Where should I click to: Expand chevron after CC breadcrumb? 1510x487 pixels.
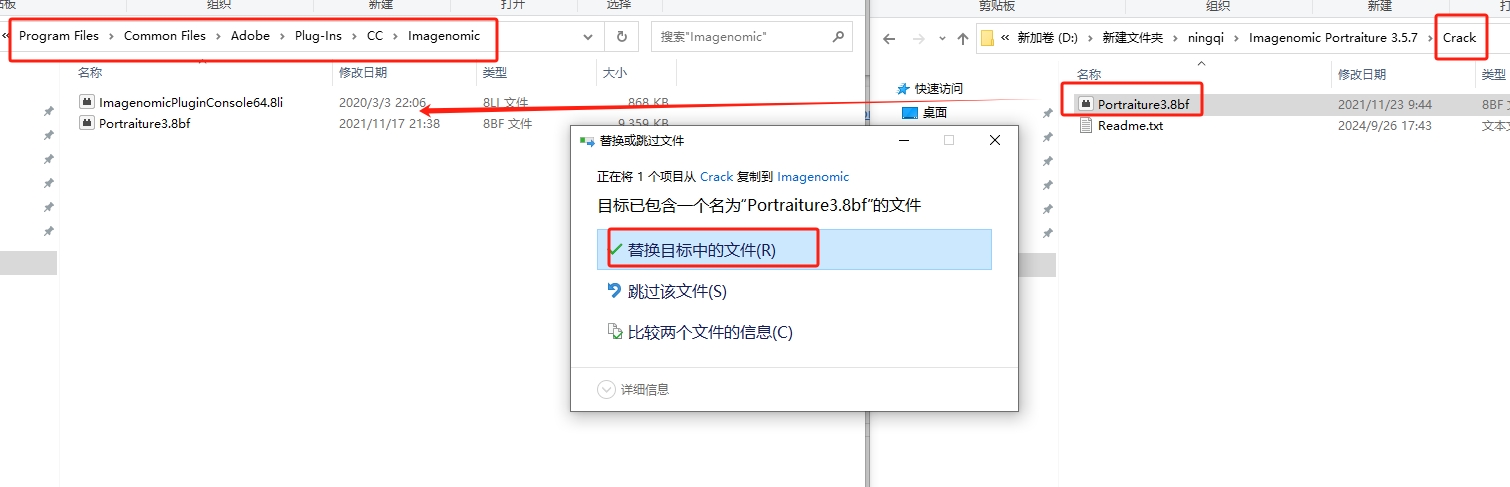pos(395,36)
